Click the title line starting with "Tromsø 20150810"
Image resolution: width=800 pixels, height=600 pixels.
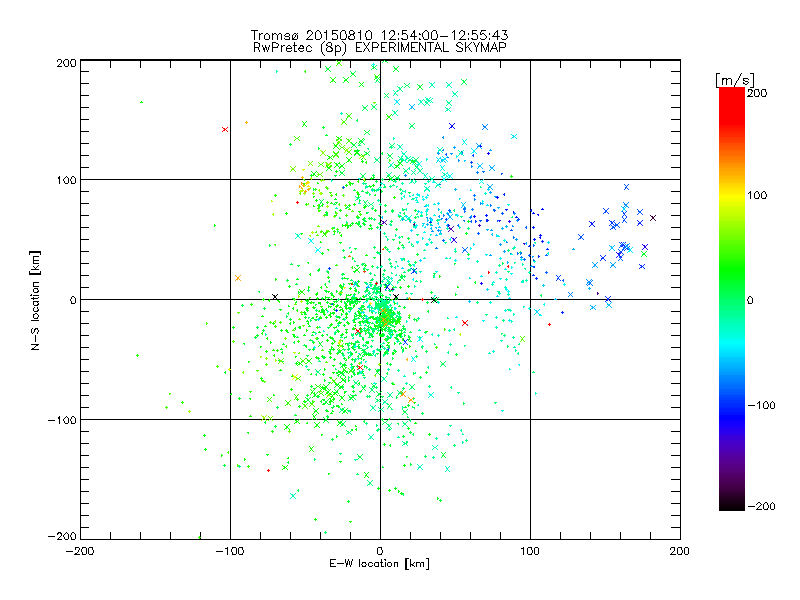coord(379,35)
